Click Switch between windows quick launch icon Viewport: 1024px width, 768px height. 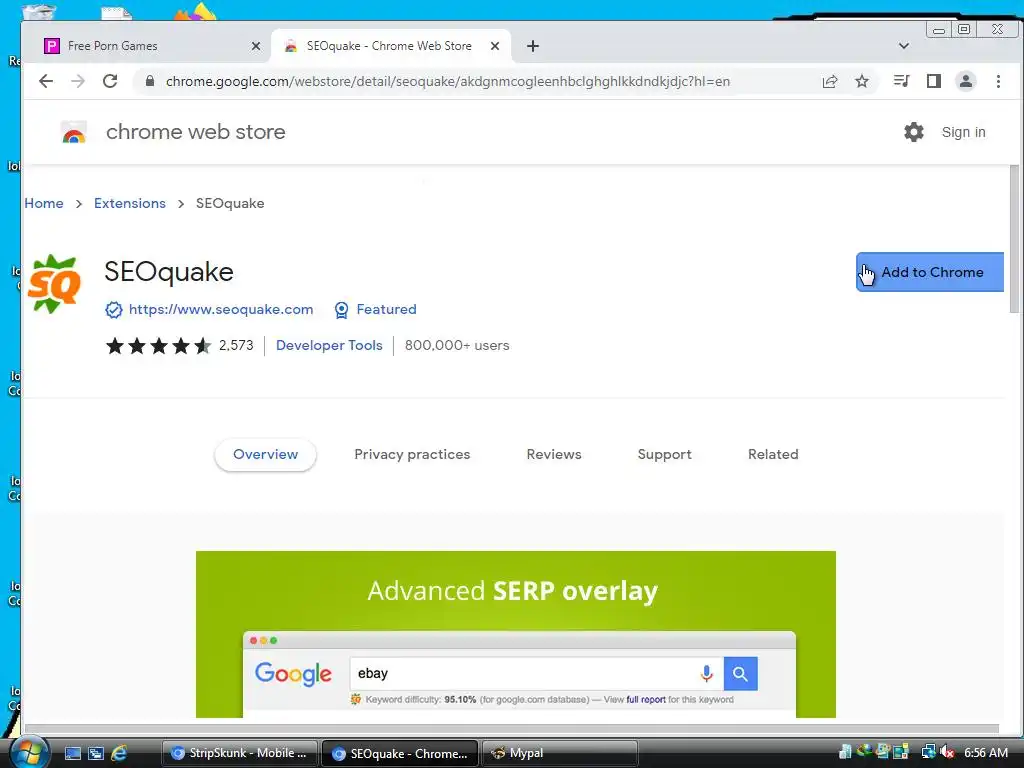click(96, 754)
